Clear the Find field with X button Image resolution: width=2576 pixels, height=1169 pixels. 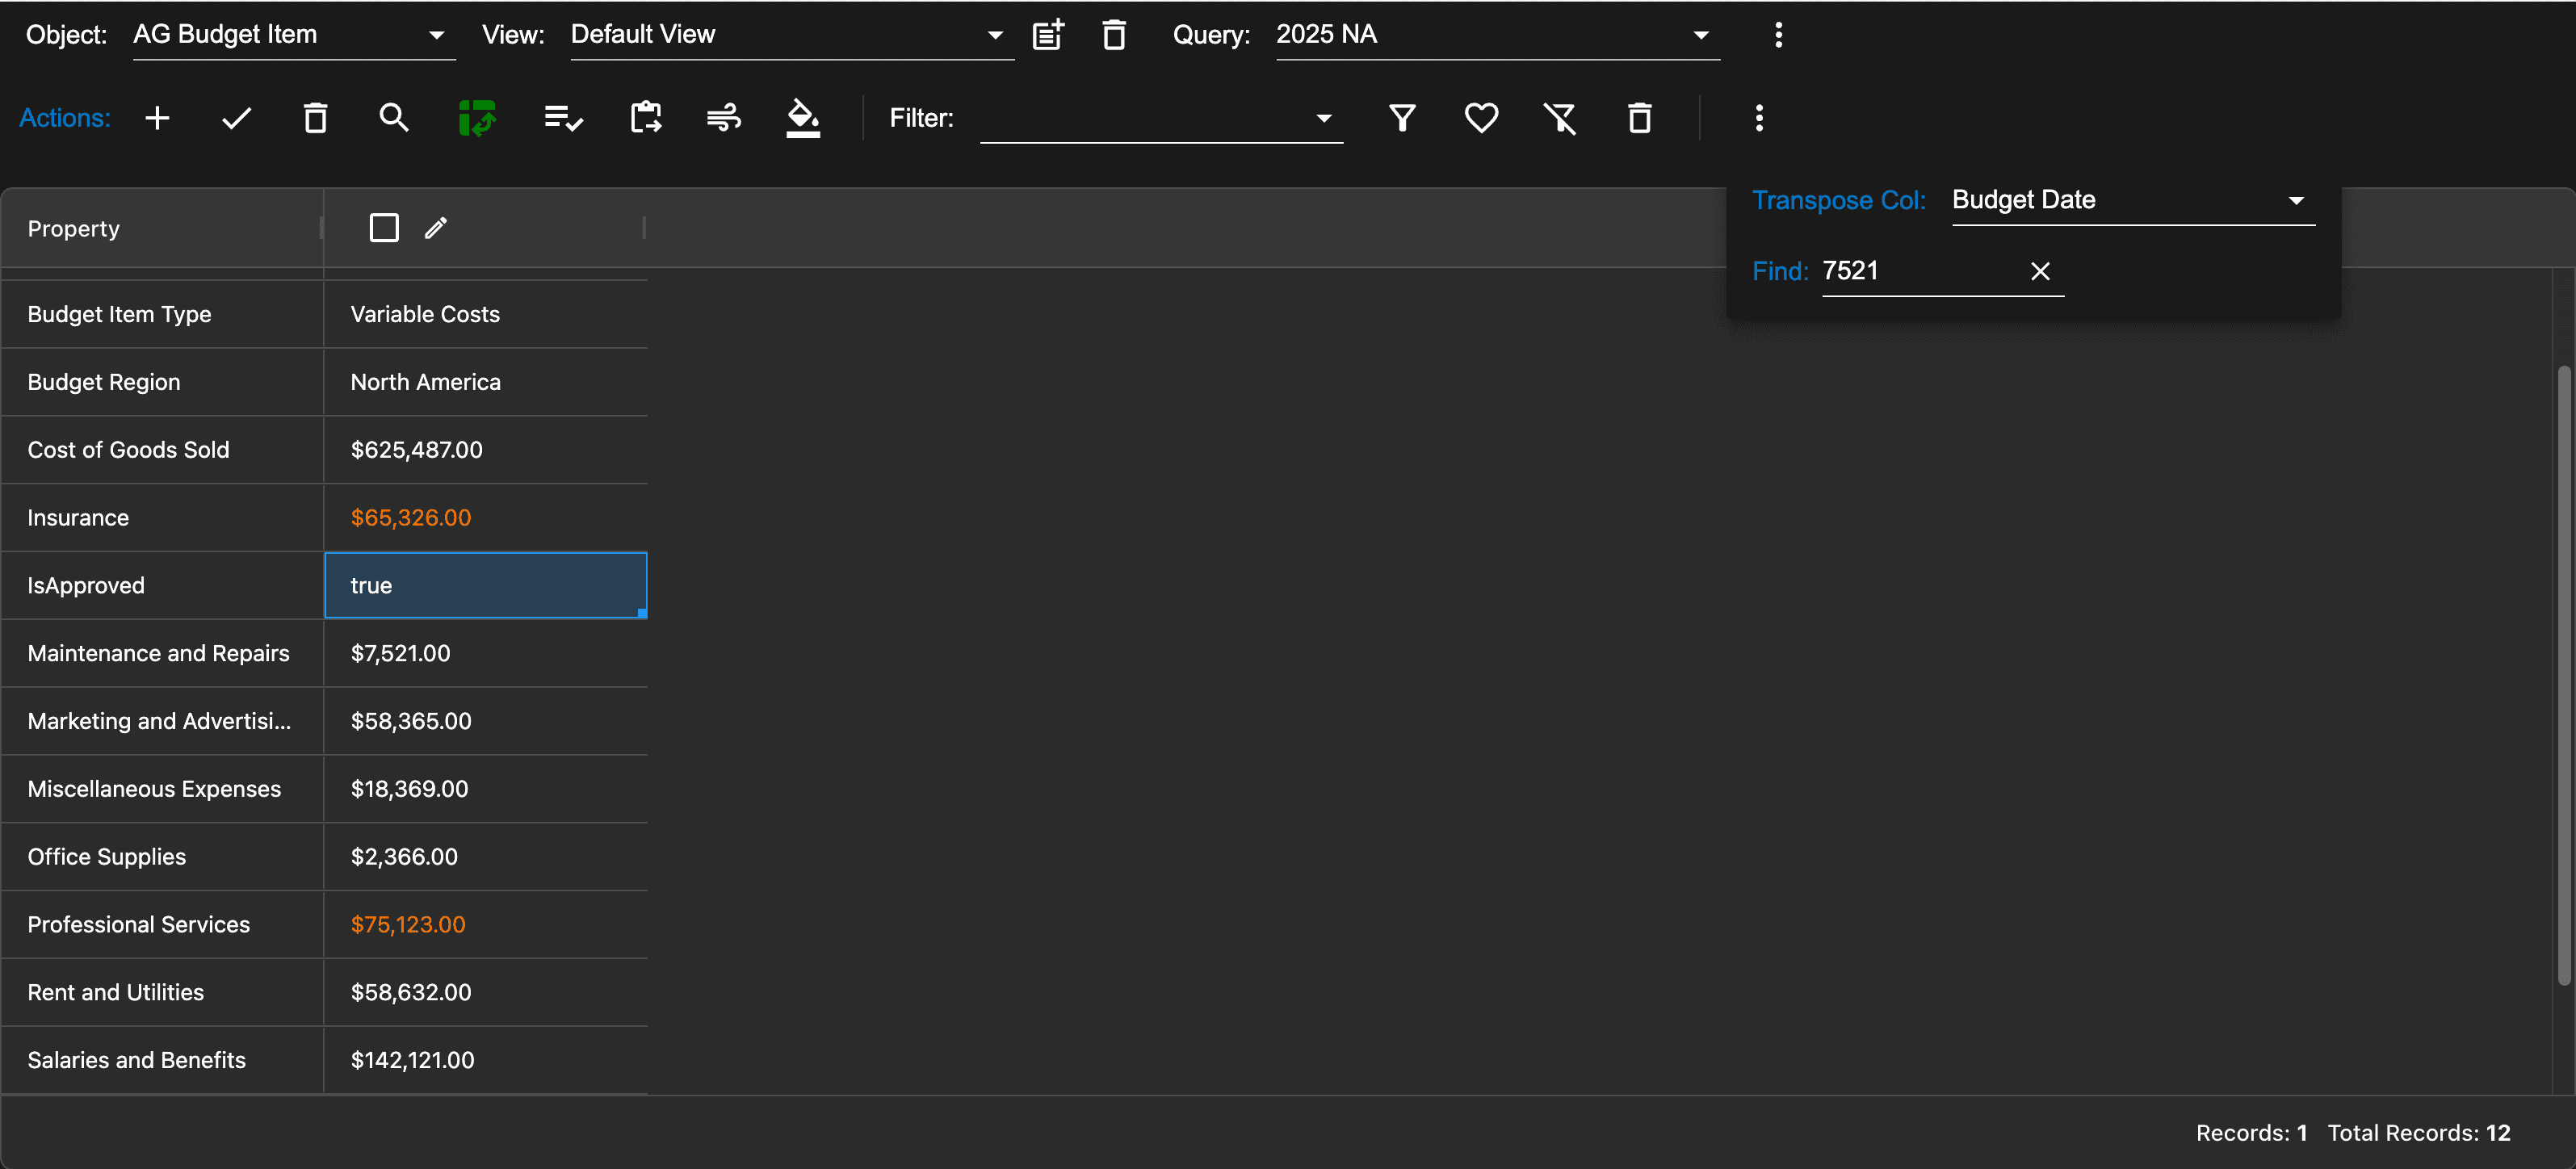tap(2040, 271)
